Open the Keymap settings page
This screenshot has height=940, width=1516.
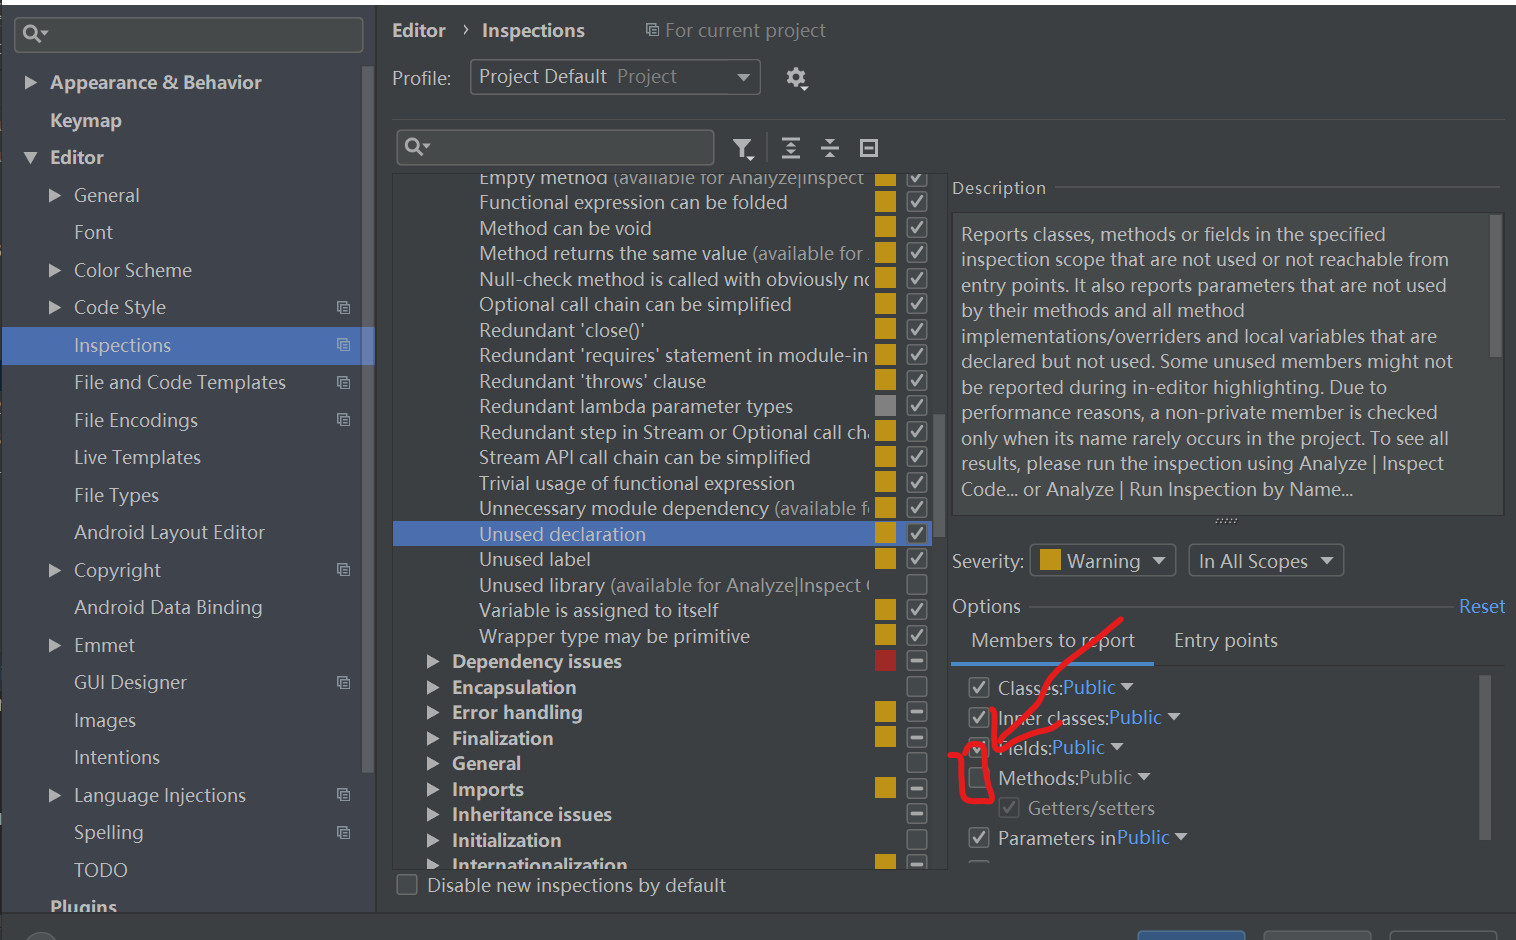coord(86,120)
